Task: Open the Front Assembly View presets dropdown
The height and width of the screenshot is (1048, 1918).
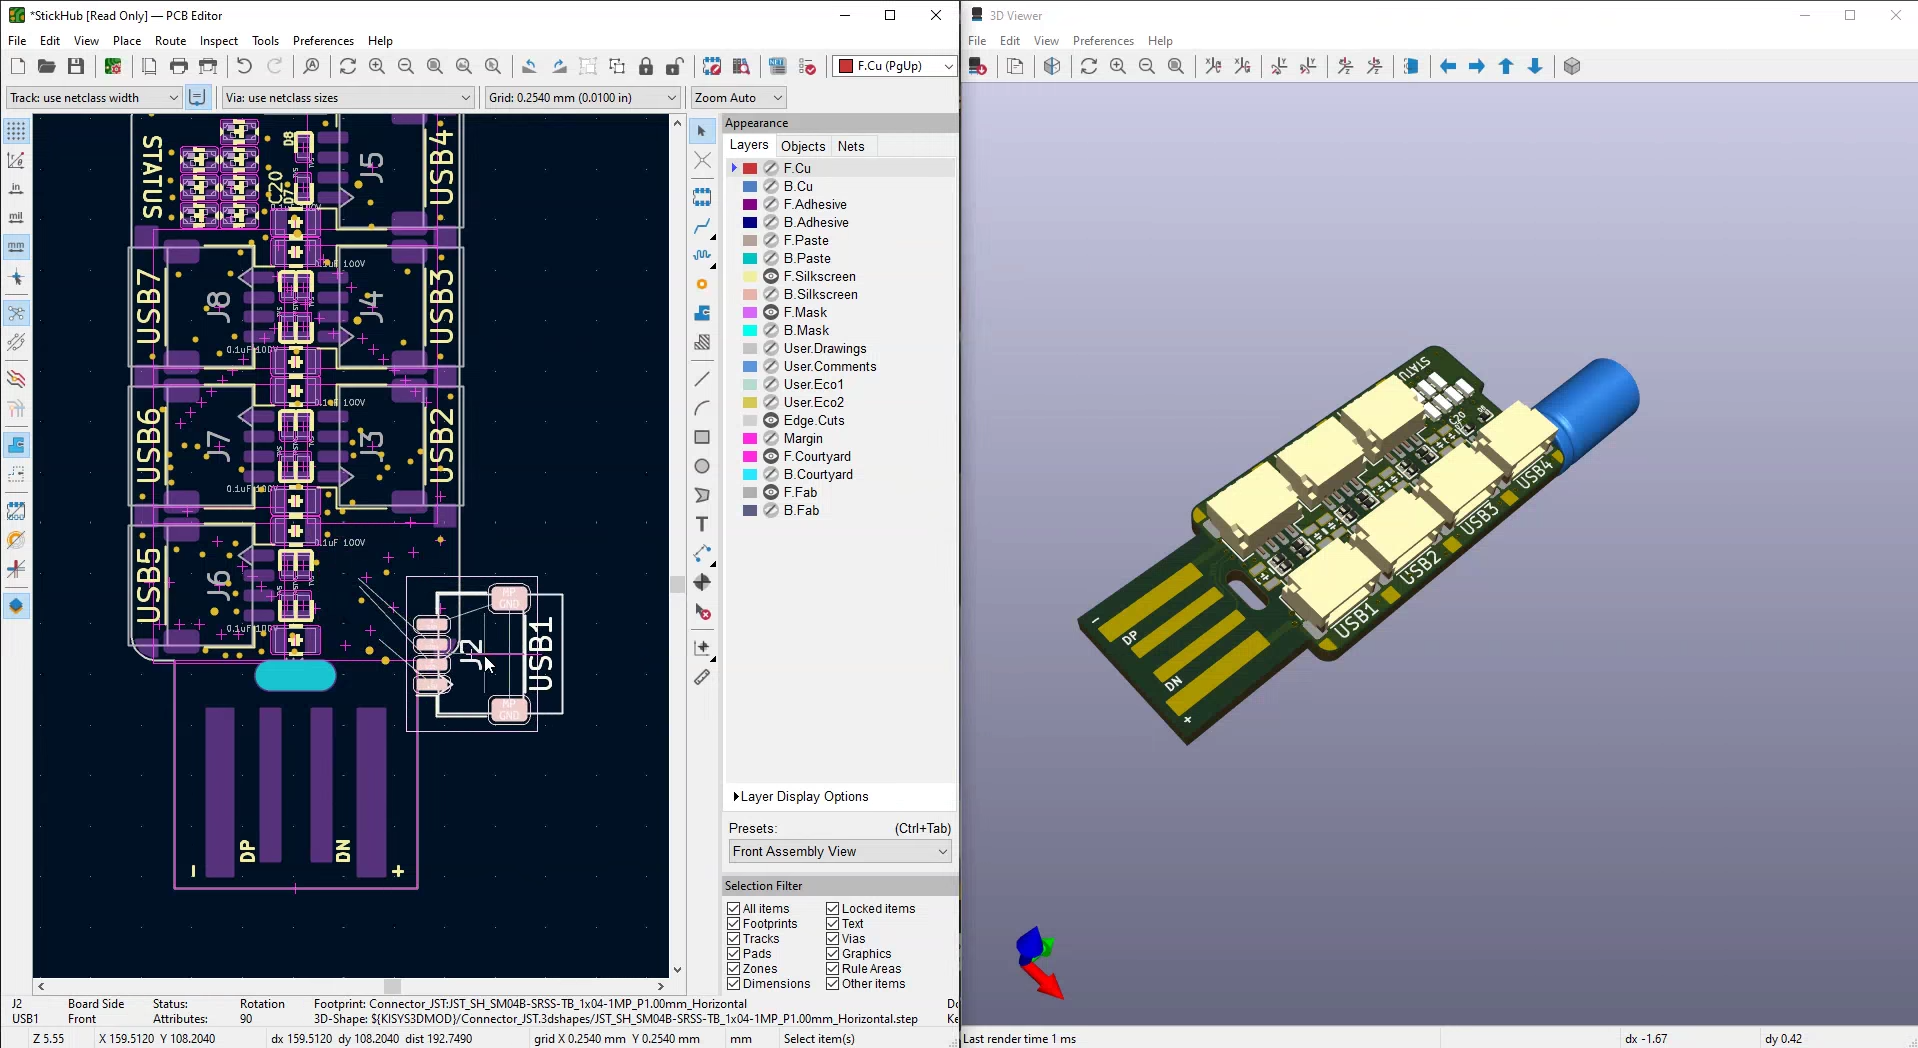Action: 839,852
